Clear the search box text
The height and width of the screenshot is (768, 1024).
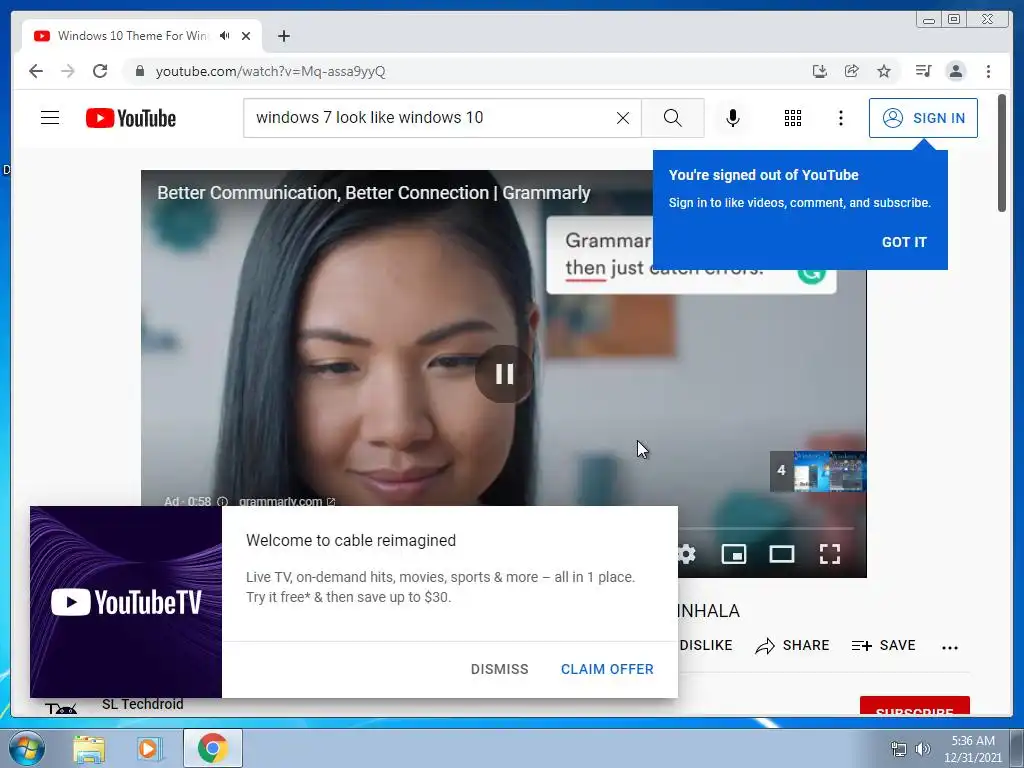coord(622,118)
